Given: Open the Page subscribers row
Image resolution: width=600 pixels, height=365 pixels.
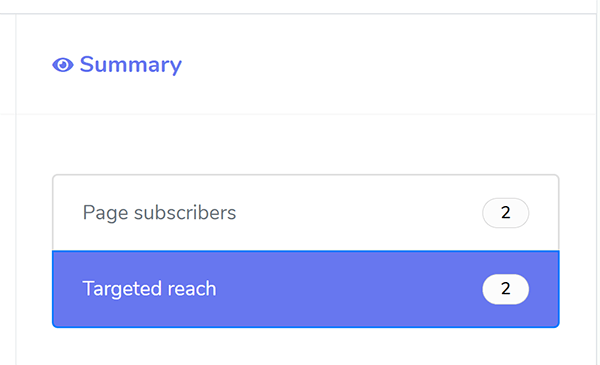Looking at the screenshot, I should click(x=306, y=213).
